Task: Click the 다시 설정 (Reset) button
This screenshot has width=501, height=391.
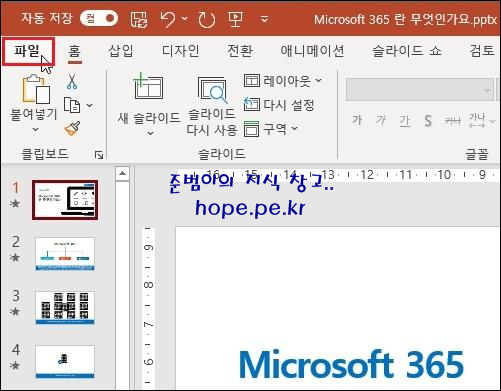Action: (x=279, y=105)
